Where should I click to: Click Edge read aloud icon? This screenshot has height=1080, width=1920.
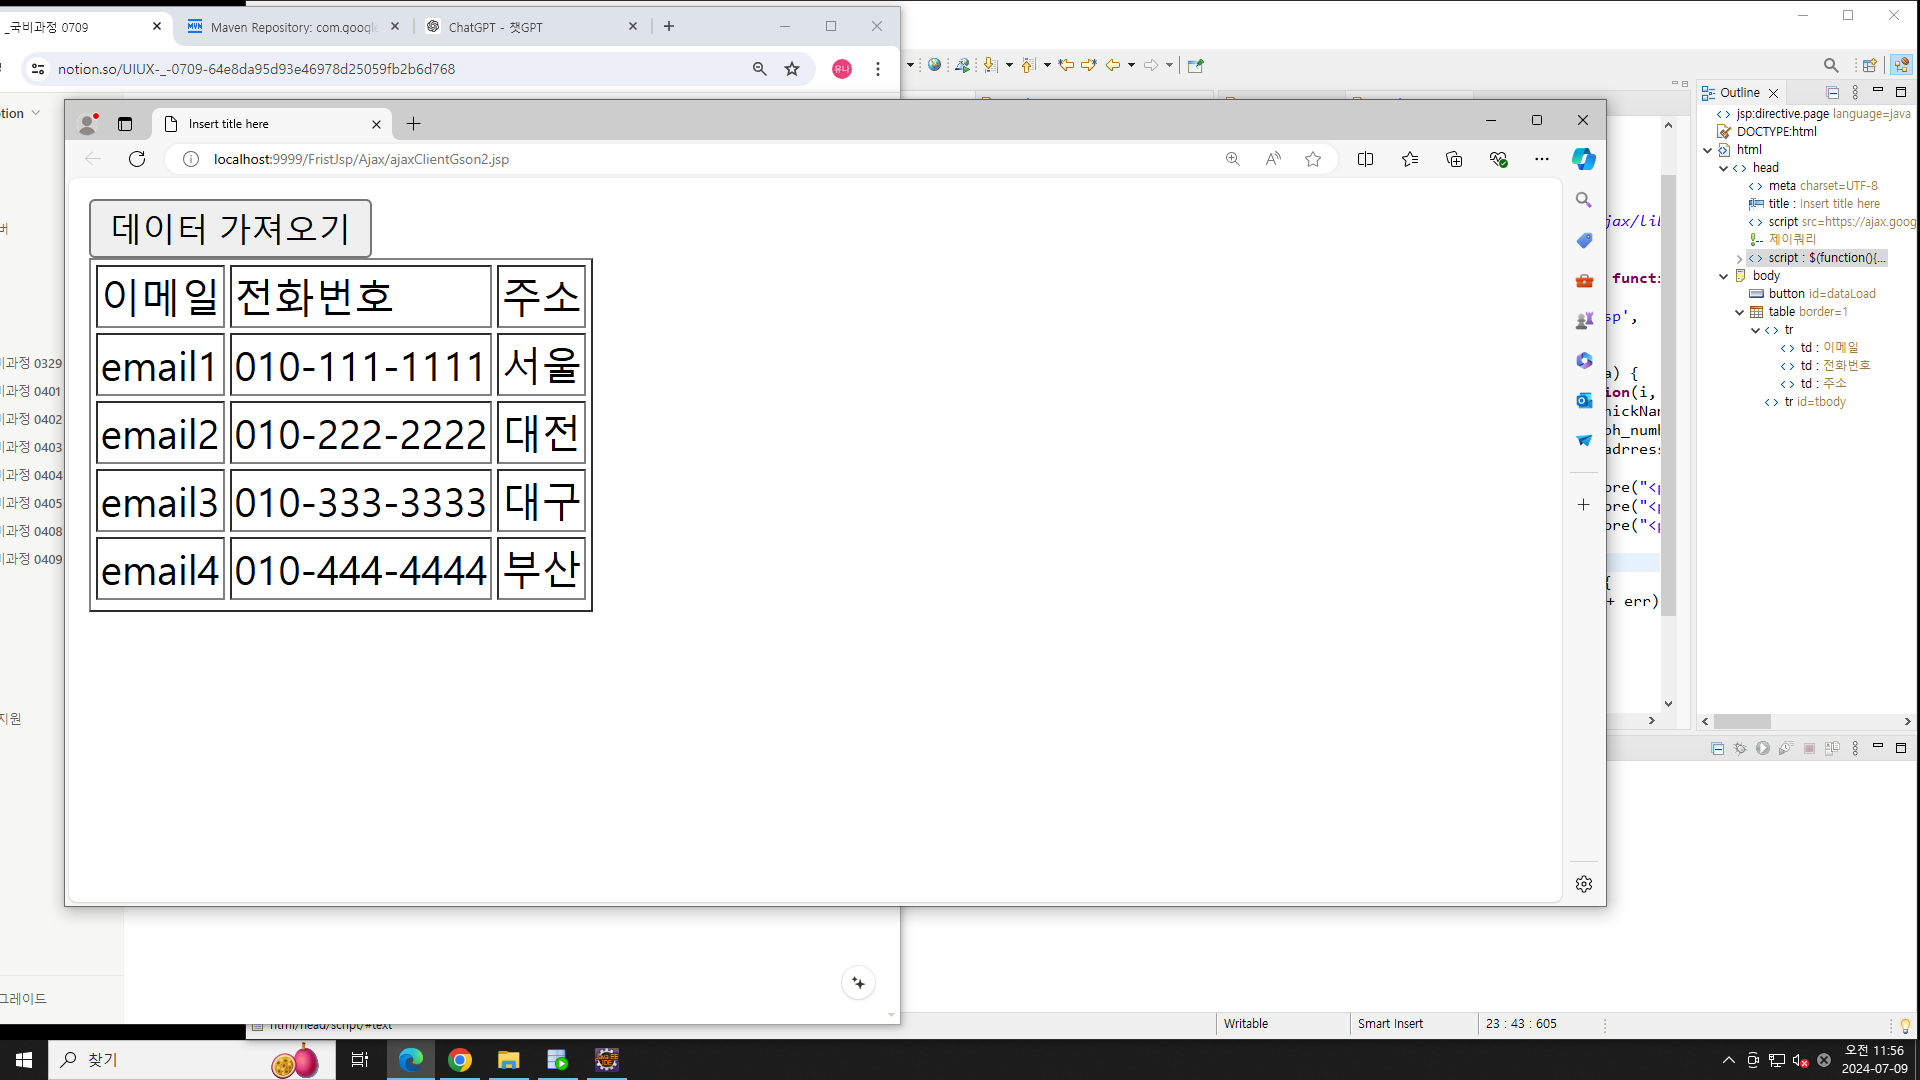[1273, 159]
